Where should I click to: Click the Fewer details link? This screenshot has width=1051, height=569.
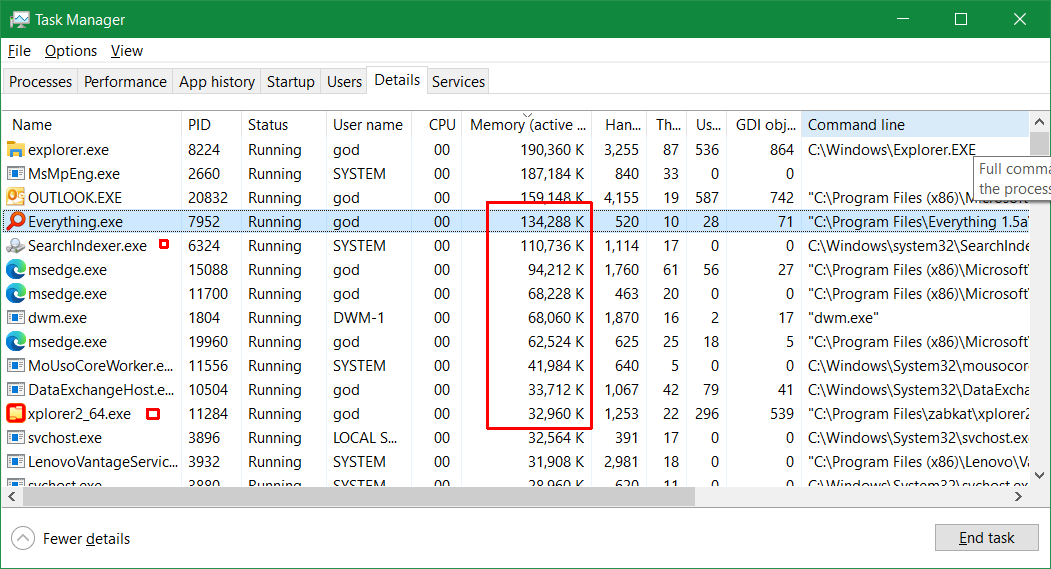coord(86,539)
